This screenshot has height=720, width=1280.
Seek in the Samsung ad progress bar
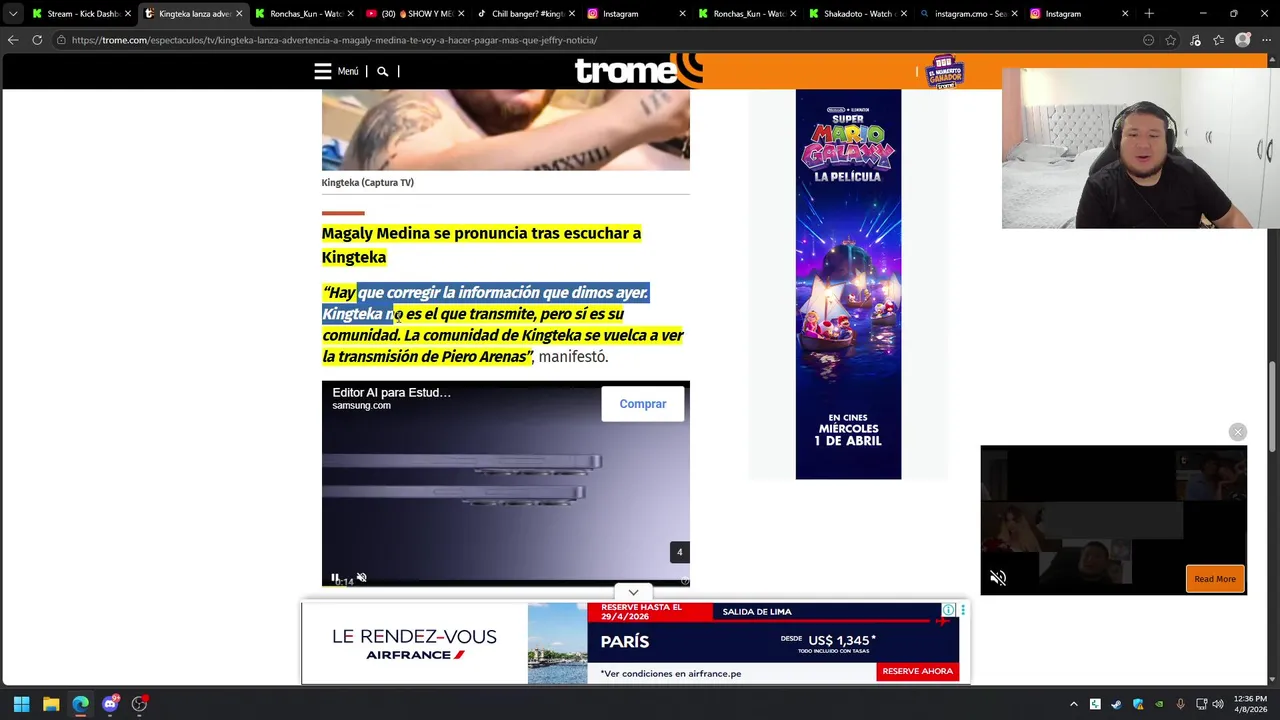pyautogui.click(x=505, y=585)
